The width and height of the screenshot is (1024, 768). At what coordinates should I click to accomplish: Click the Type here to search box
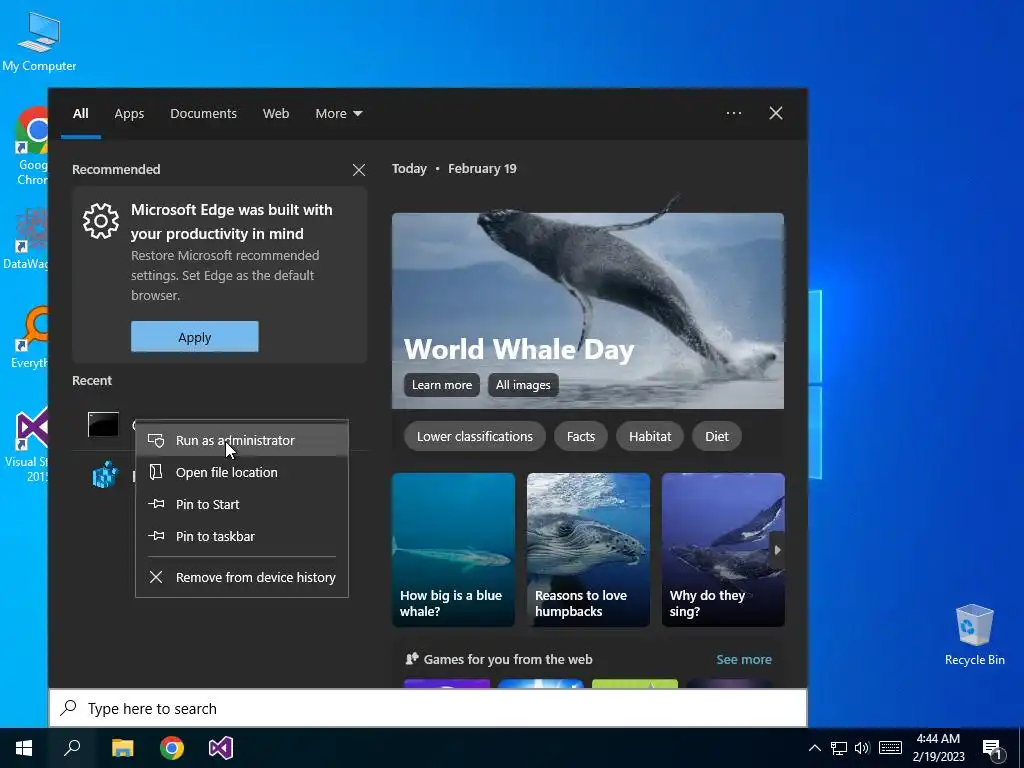(x=428, y=709)
